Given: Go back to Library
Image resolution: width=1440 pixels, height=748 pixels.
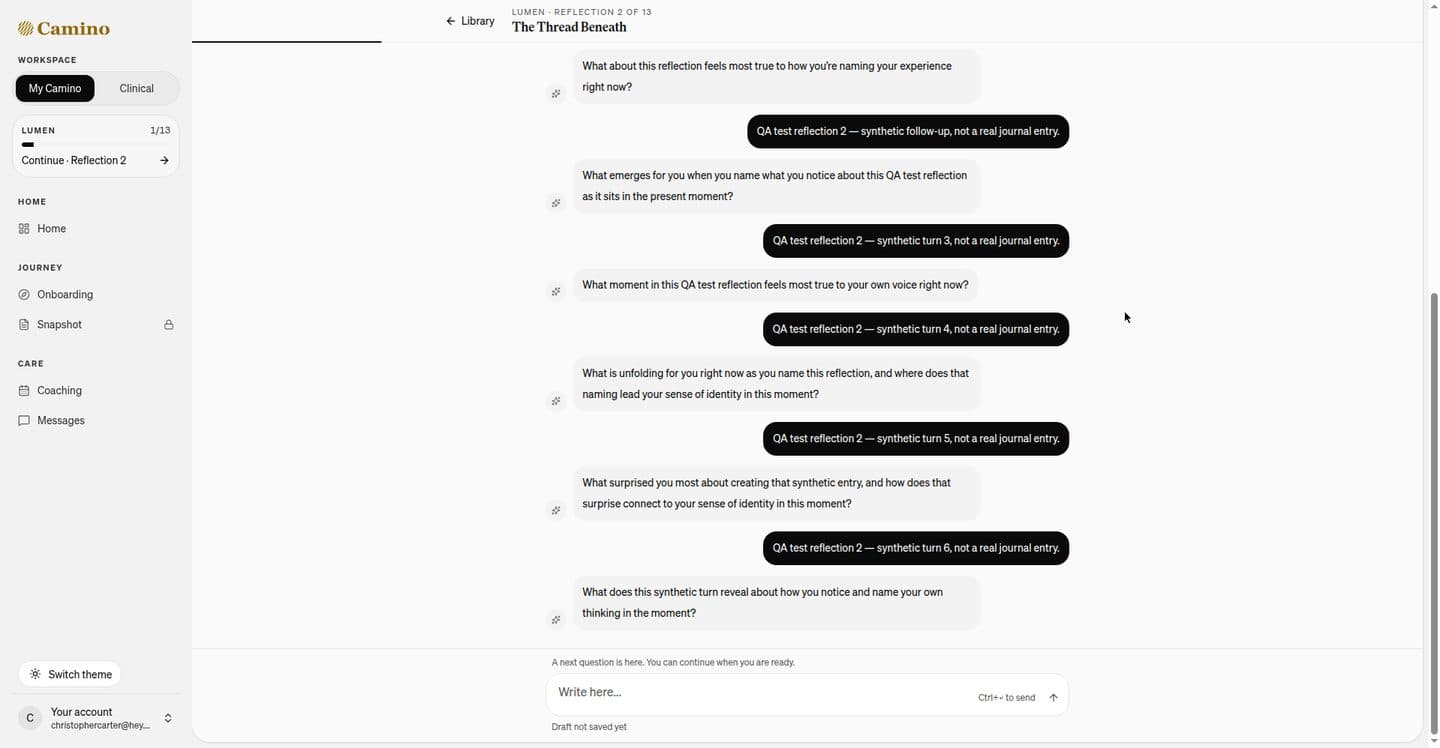Looking at the screenshot, I should (470, 21).
